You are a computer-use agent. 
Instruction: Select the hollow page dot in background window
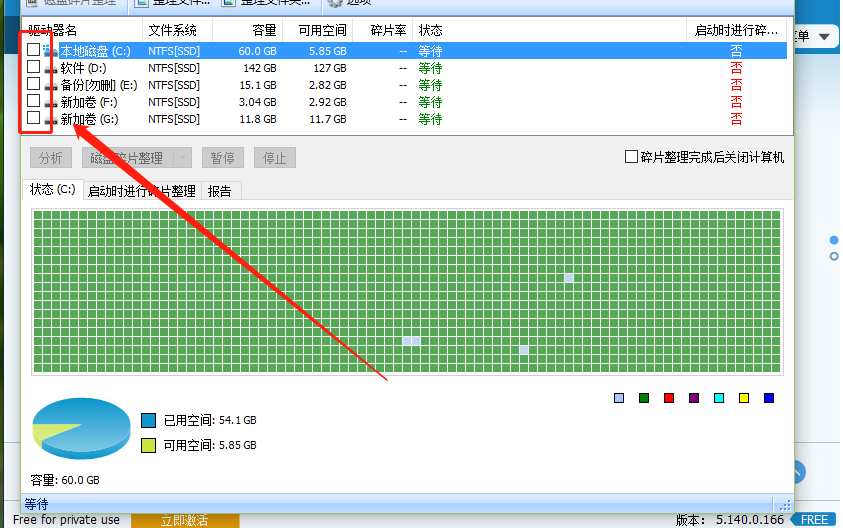click(x=834, y=256)
